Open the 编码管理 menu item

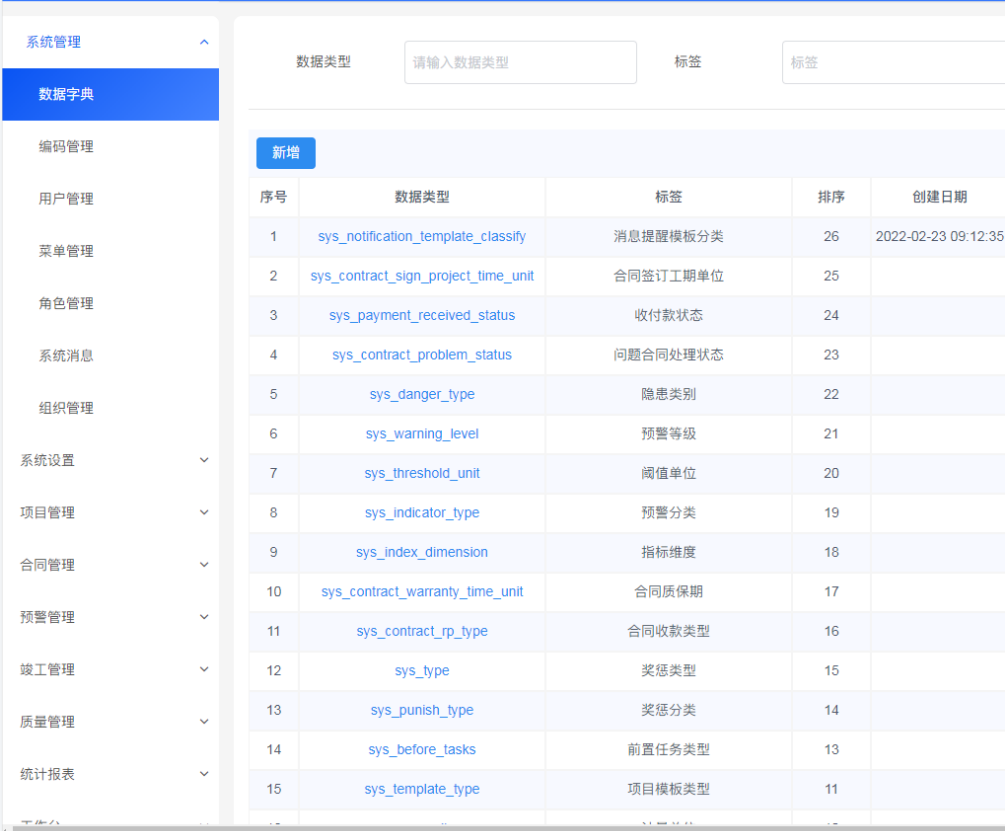point(110,147)
